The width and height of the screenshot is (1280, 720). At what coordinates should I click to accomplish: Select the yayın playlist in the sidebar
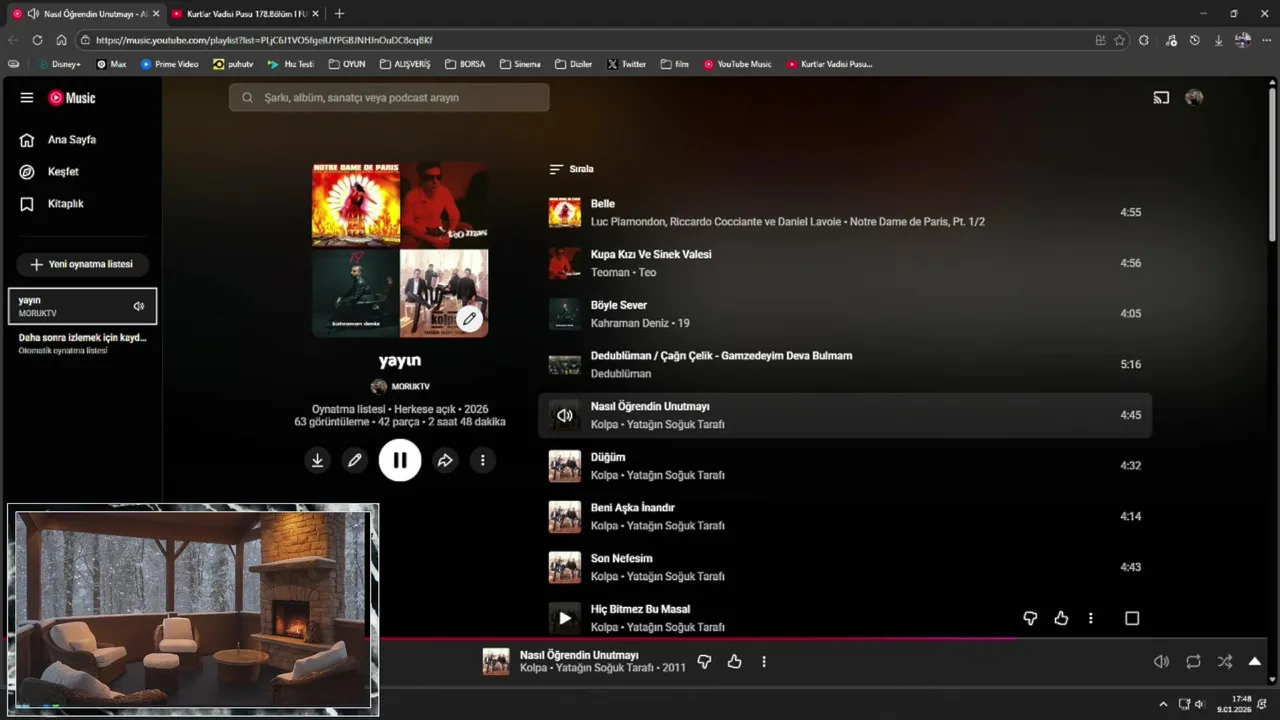pyautogui.click(x=82, y=306)
